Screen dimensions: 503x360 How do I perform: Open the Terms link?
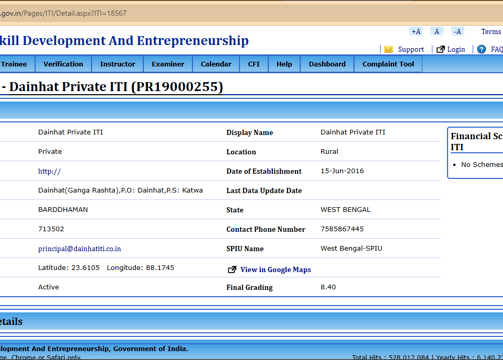coord(491,31)
